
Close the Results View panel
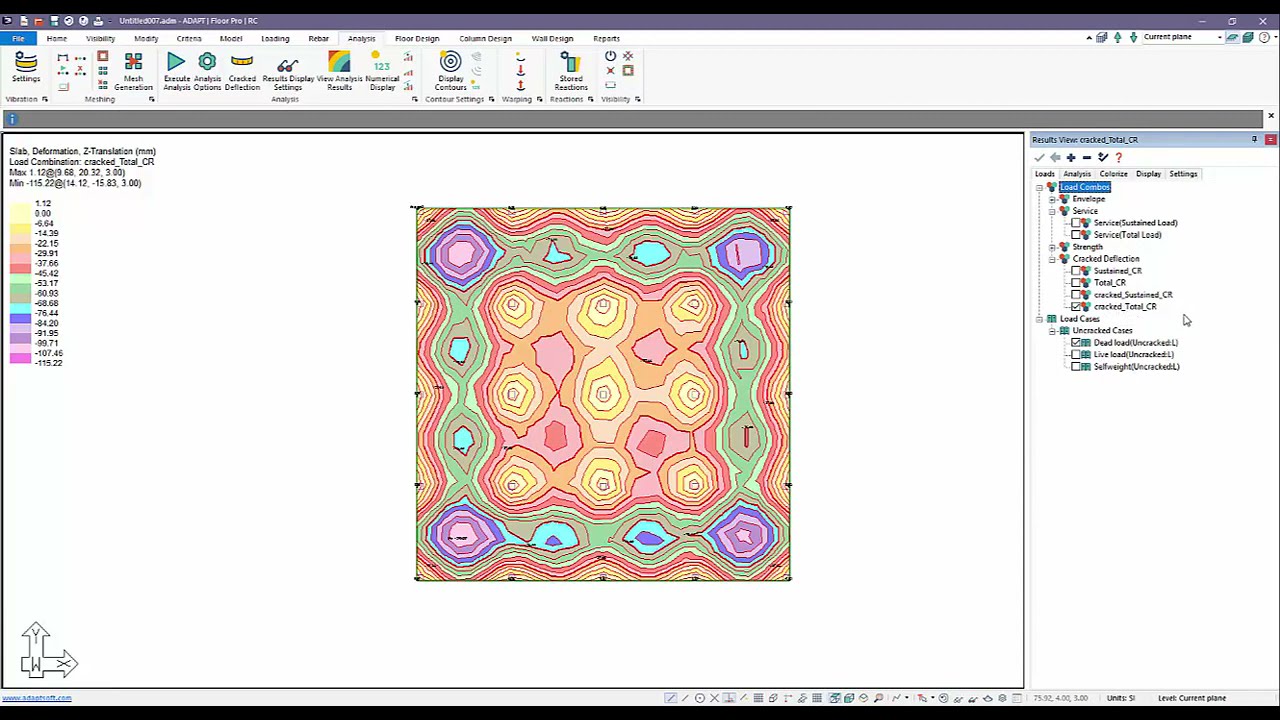(x=1270, y=140)
